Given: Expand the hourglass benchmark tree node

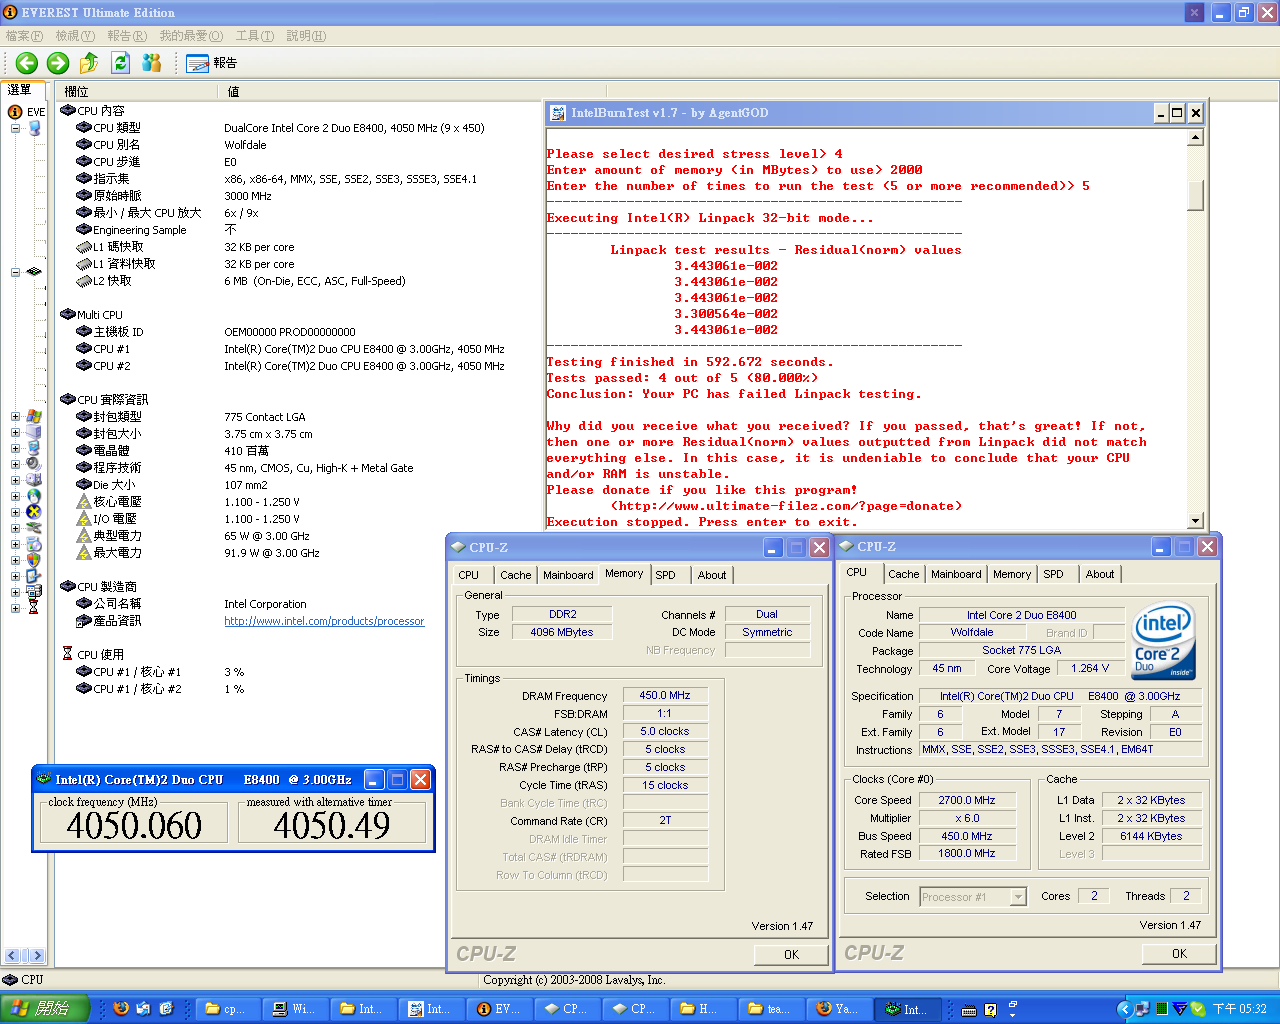Looking at the screenshot, I should click(x=15, y=607).
